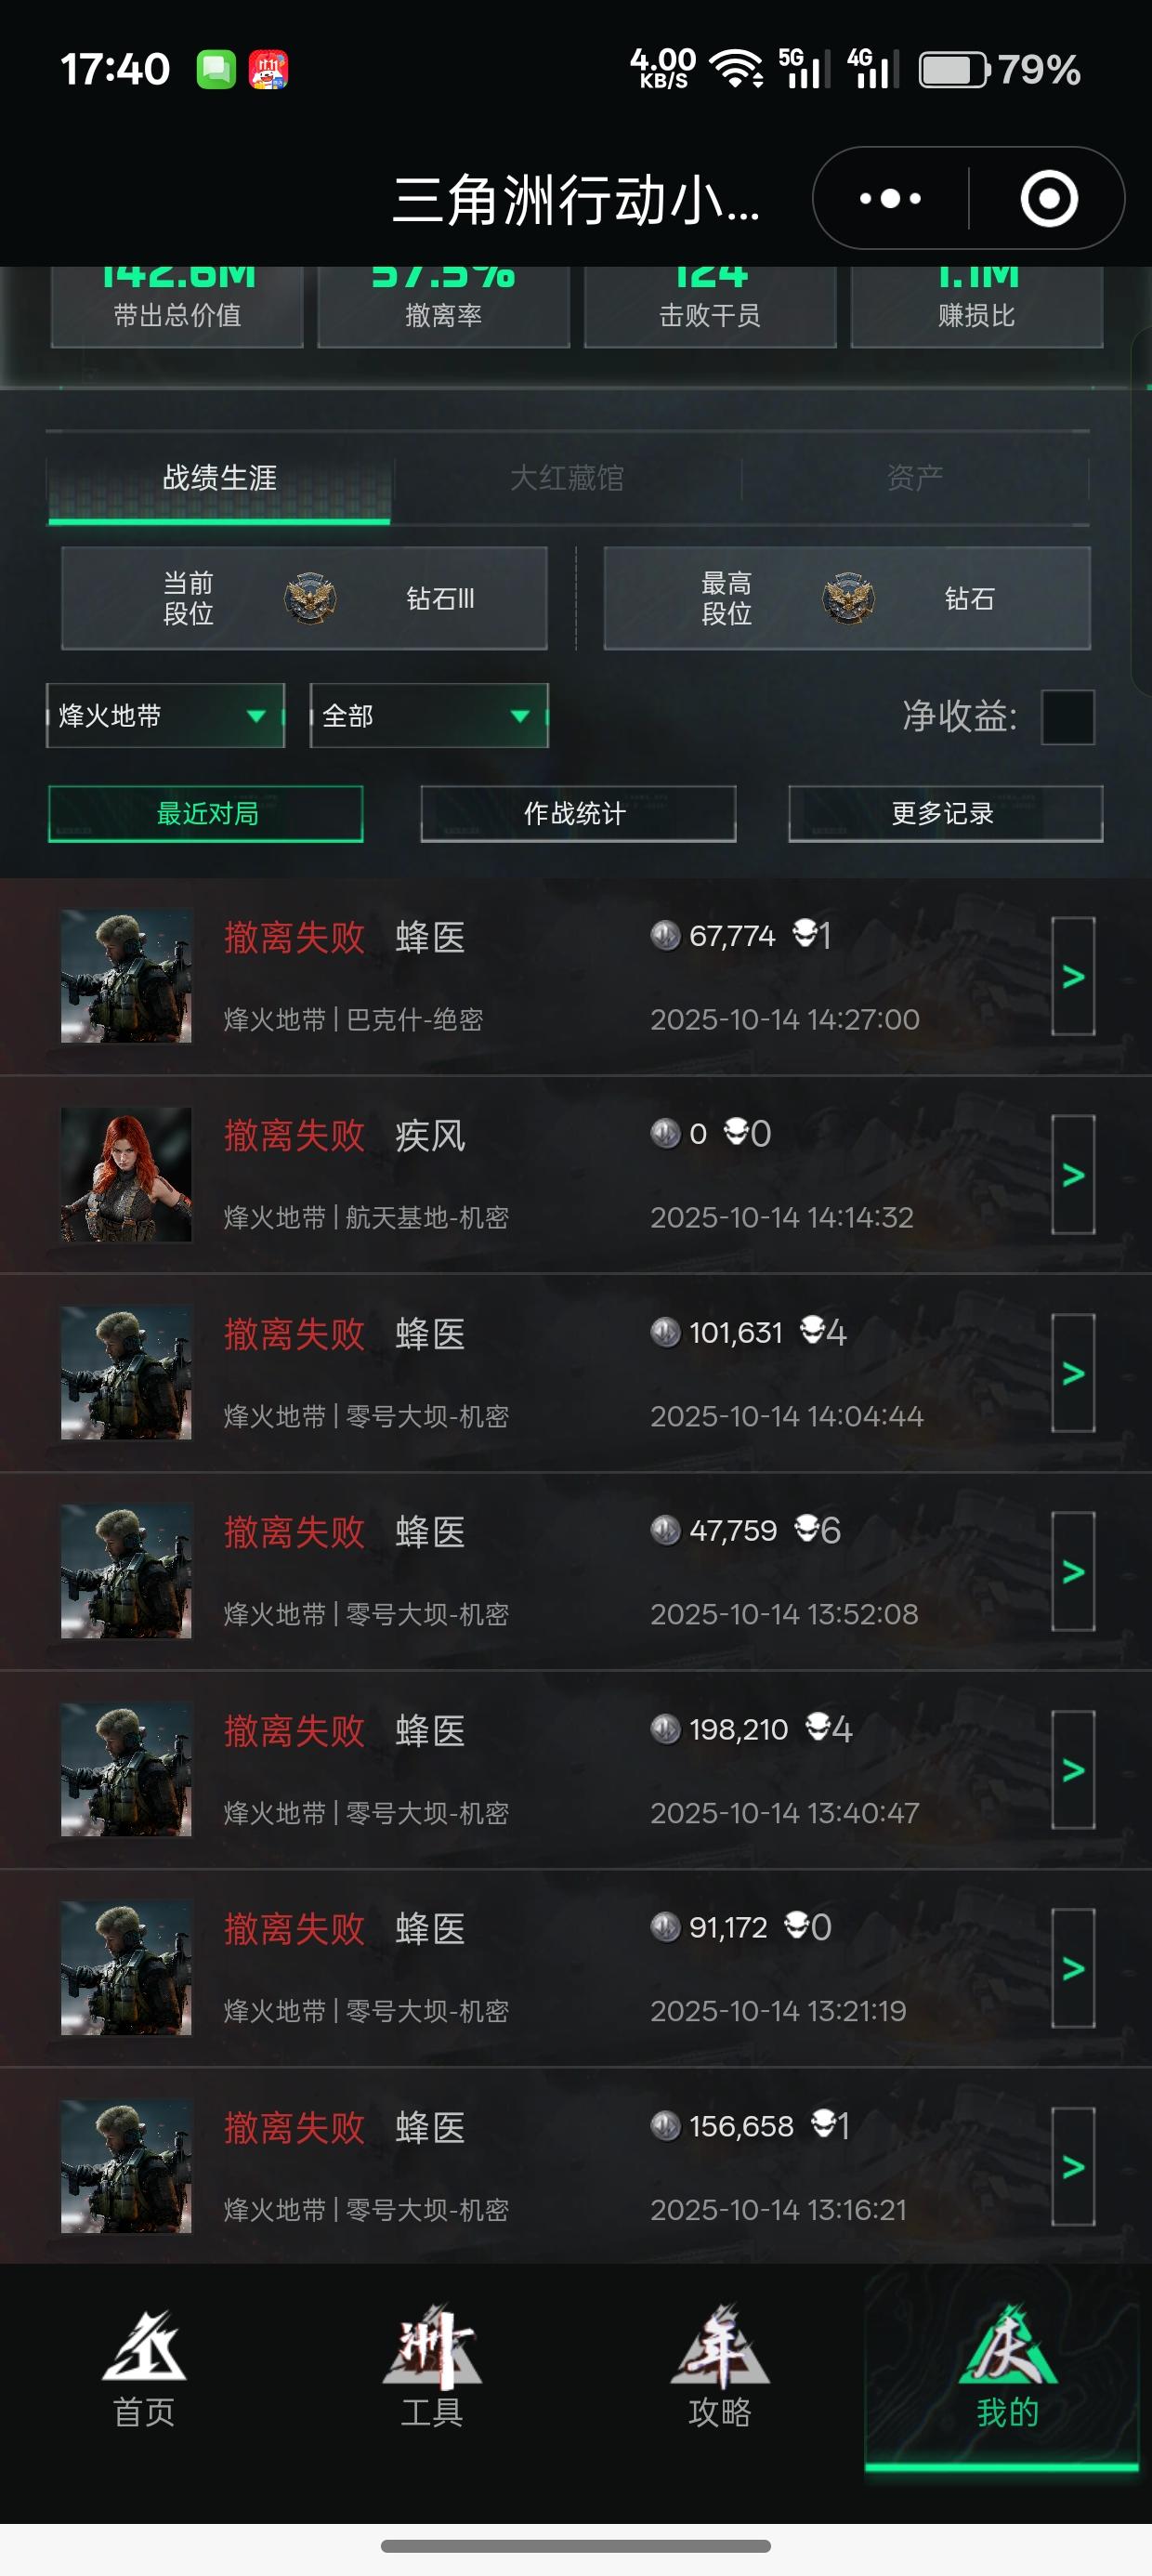This screenshot has width=1152, height=2576.
Task: Switch to 大红藏馆 tab
Action: coord(566,478)
